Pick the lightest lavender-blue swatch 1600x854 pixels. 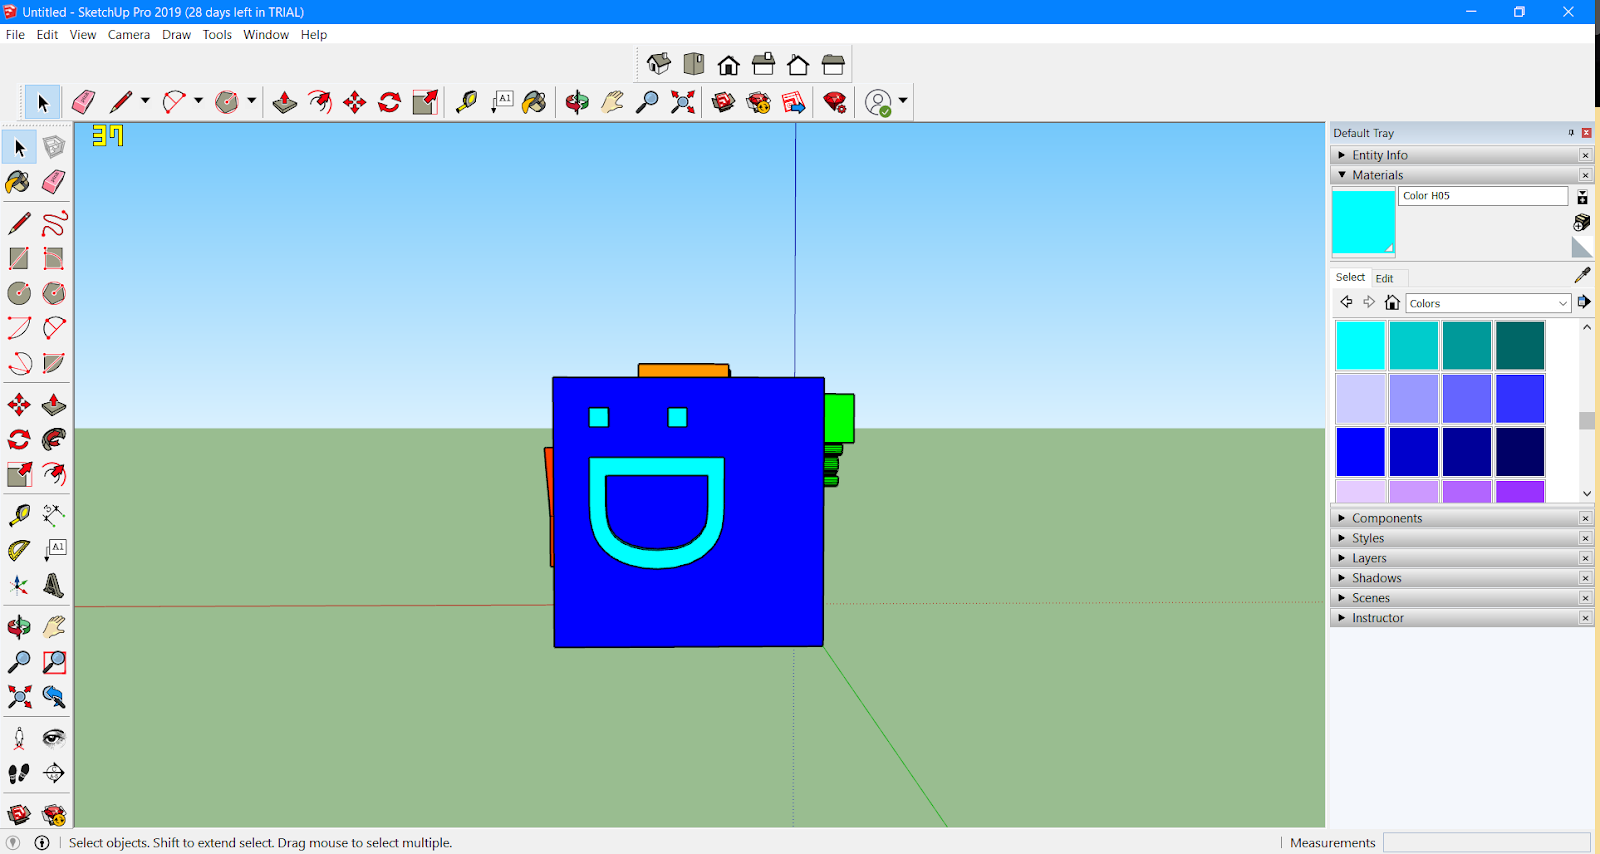[x=1360, y=399]
